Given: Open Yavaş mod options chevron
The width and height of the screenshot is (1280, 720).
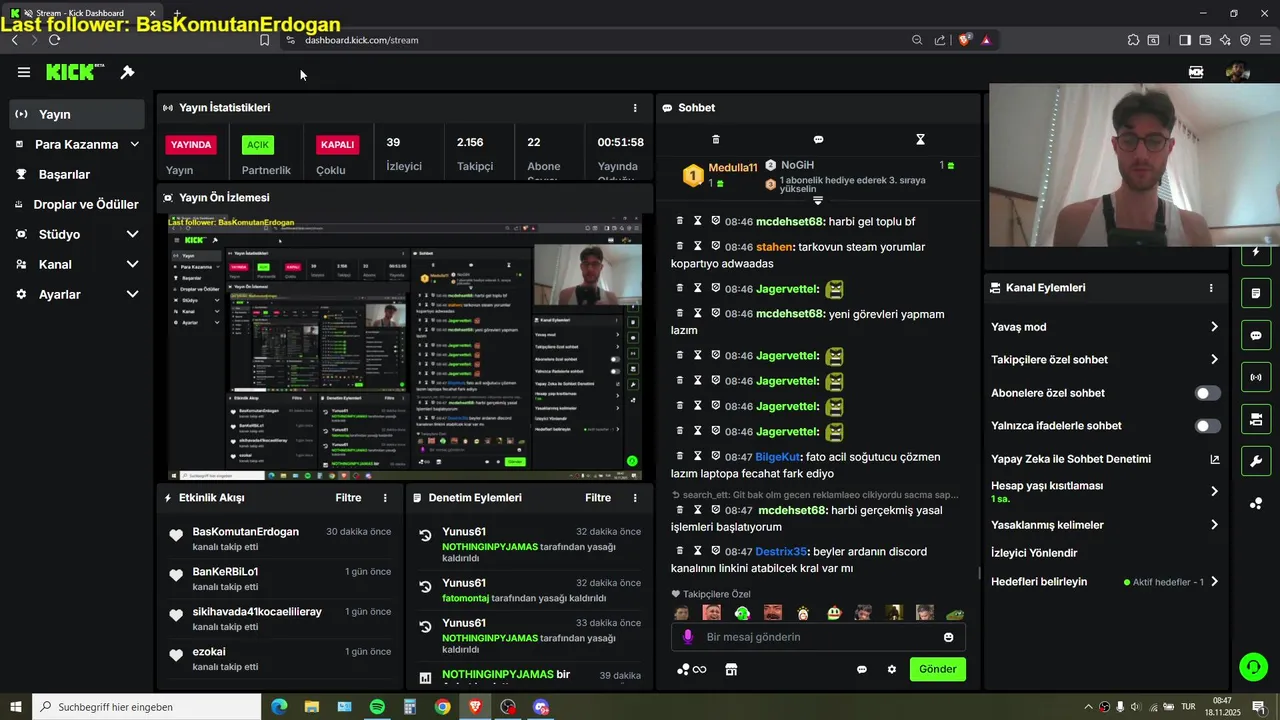Looking at the screenshot, I should [1214, 327].
